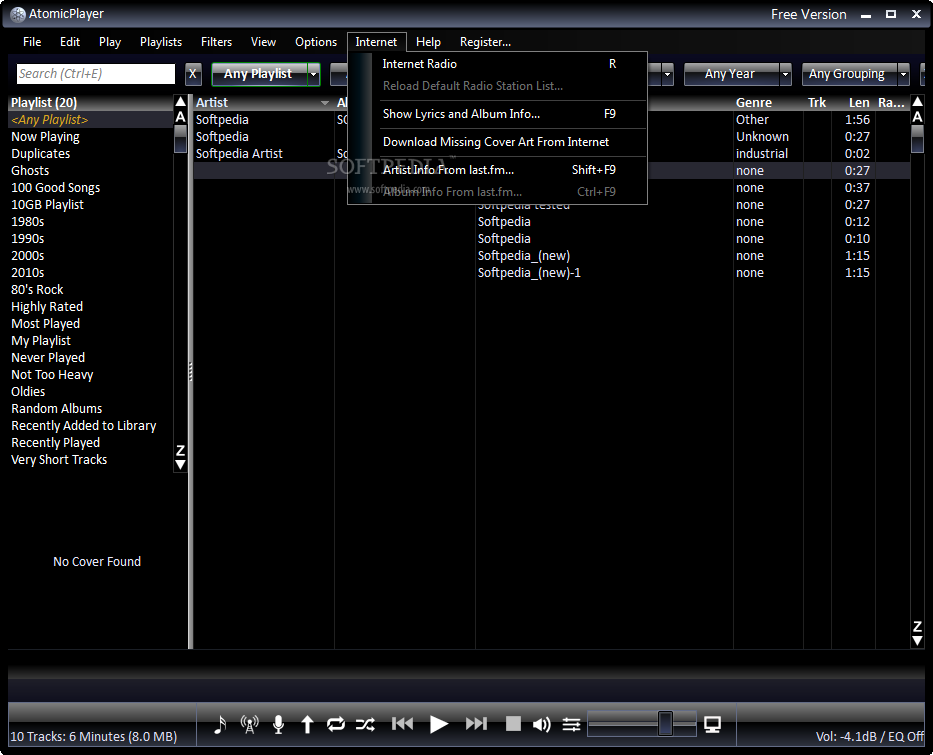Open the Options menu
Image resolution: width=933 pixels, height=755 pixels.
click(x=316, y=42)
